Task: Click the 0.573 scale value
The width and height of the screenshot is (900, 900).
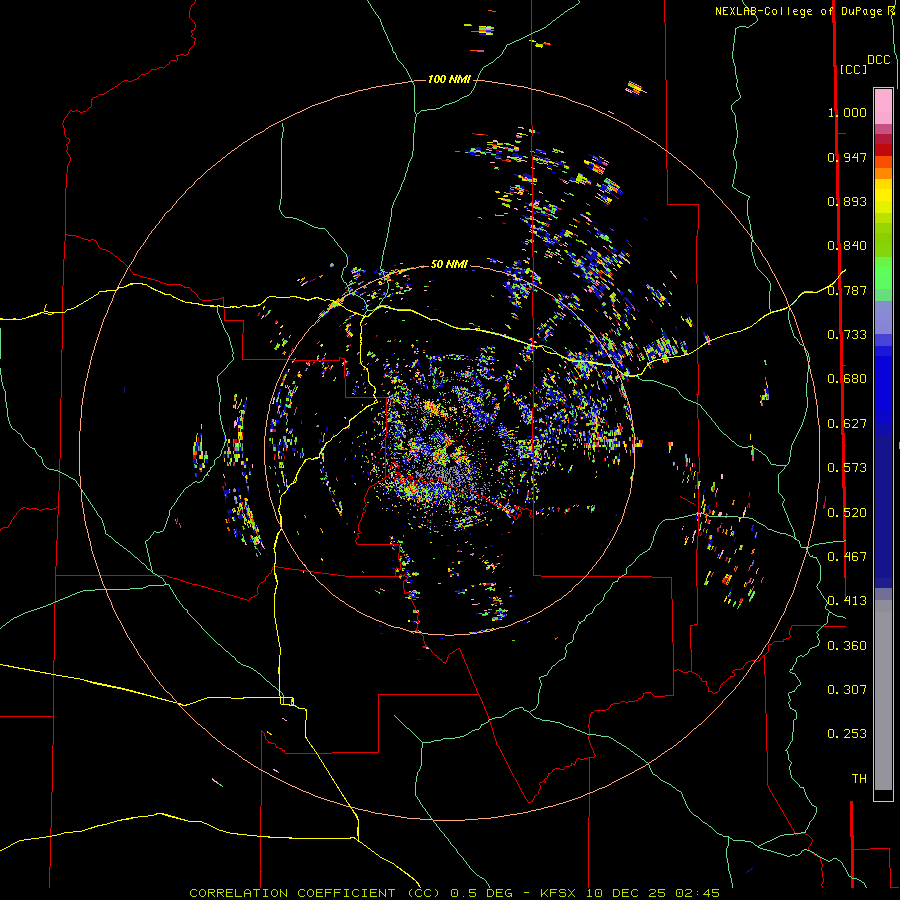Action: click(847, 468)
